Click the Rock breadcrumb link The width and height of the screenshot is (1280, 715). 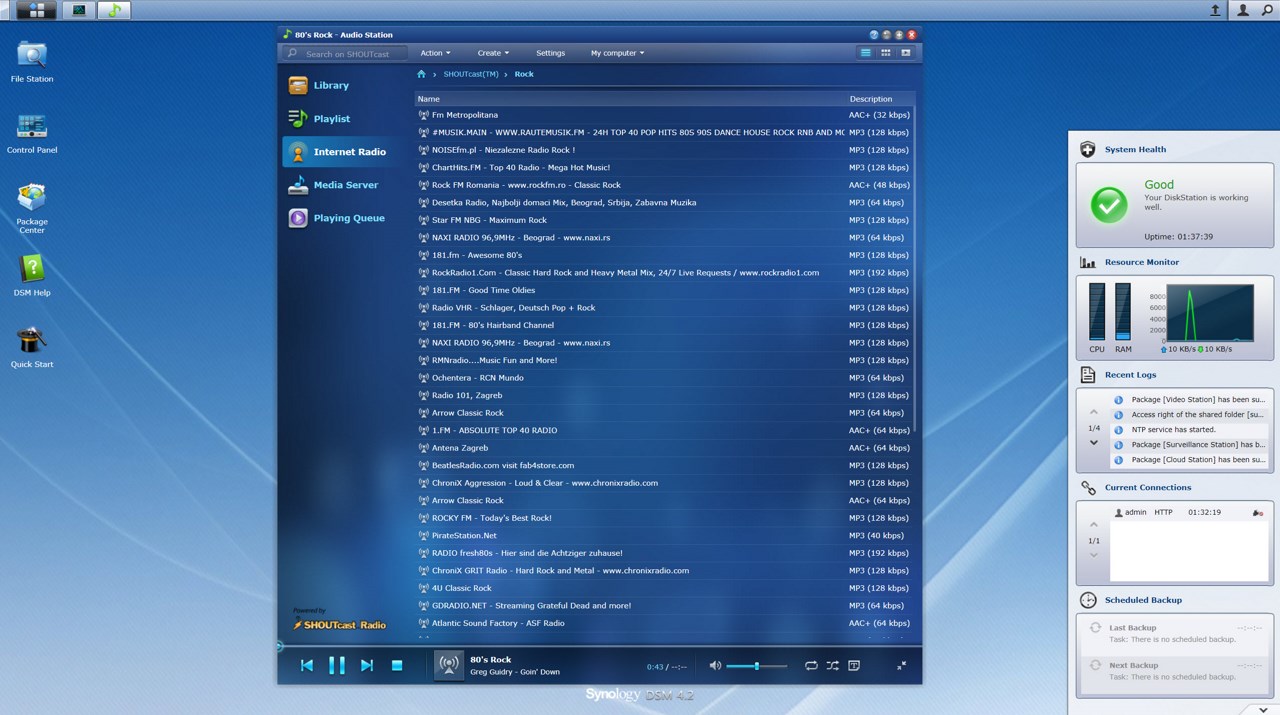pos(524,74)
